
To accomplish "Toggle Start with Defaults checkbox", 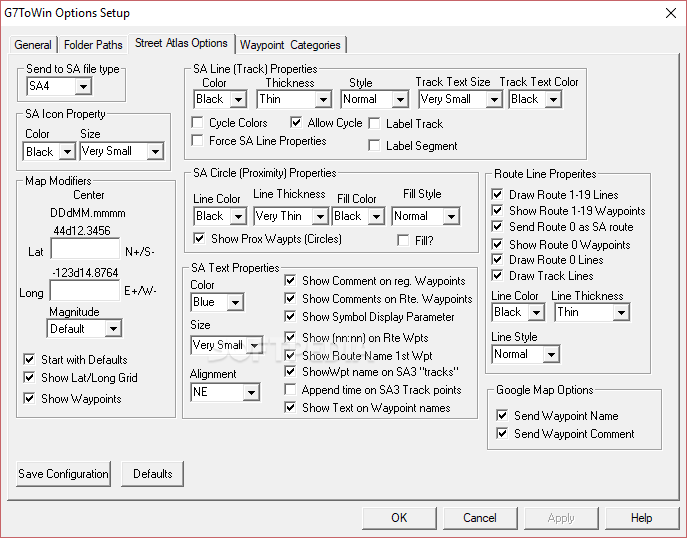I will pyautogui.click(x=29, y=360).
